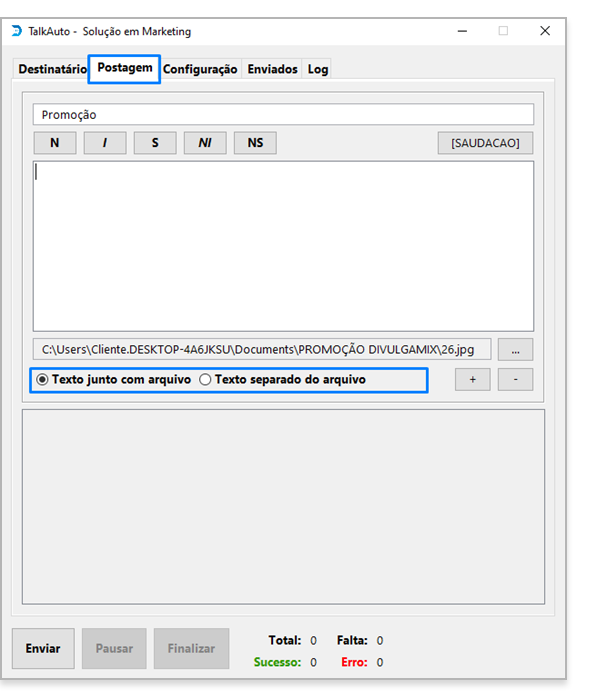The image size is (599, 698).
Task: Apply bold strikethrough with NS button
Action: tap(255, 143)
